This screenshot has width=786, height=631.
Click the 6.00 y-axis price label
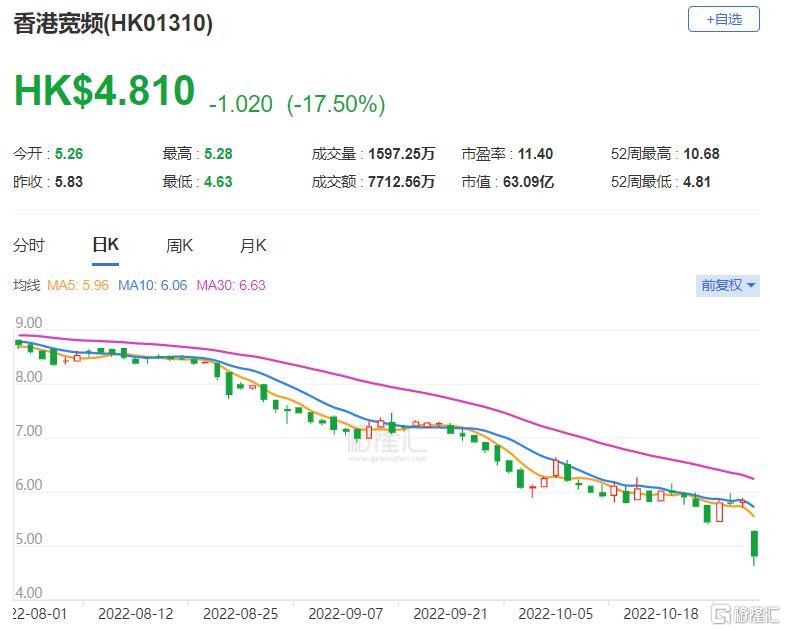(29, 485)
